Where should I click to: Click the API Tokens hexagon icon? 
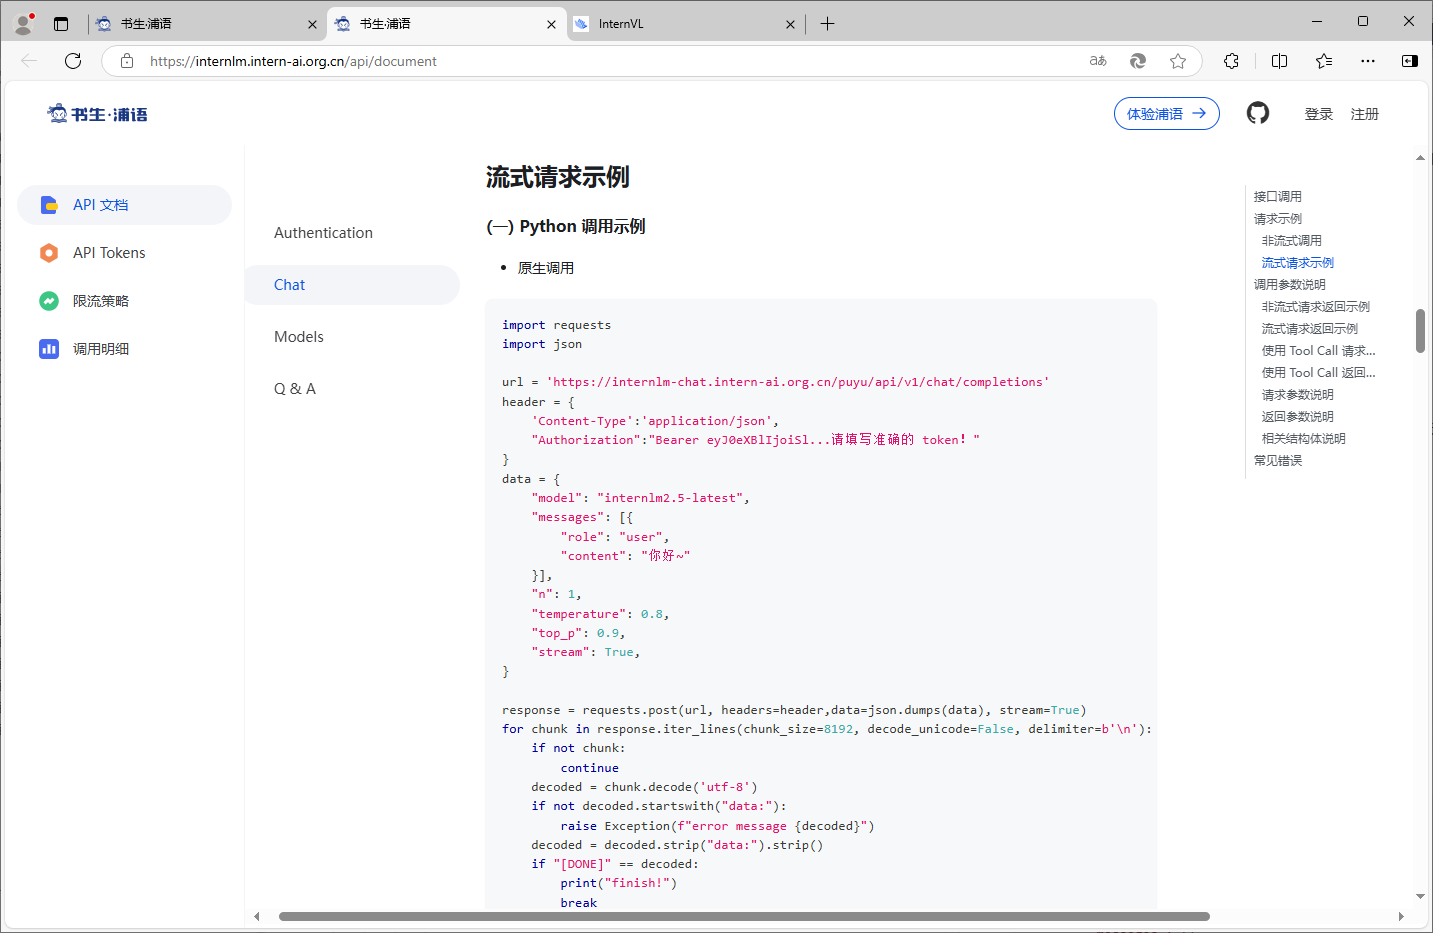(x=49, y=253)
